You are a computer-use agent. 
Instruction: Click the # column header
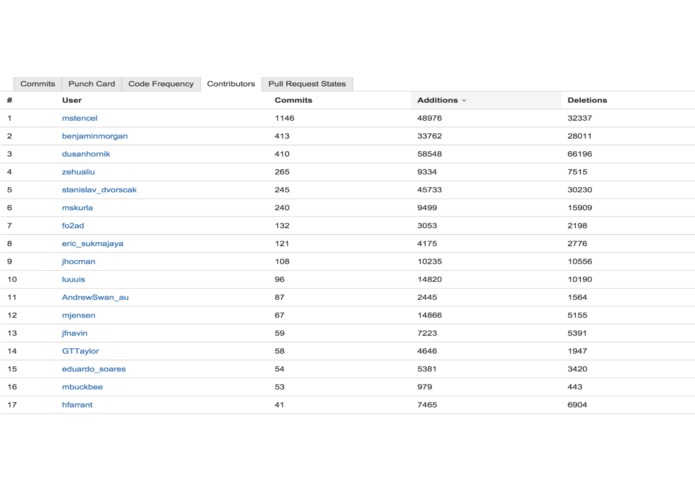pos(9,100)
